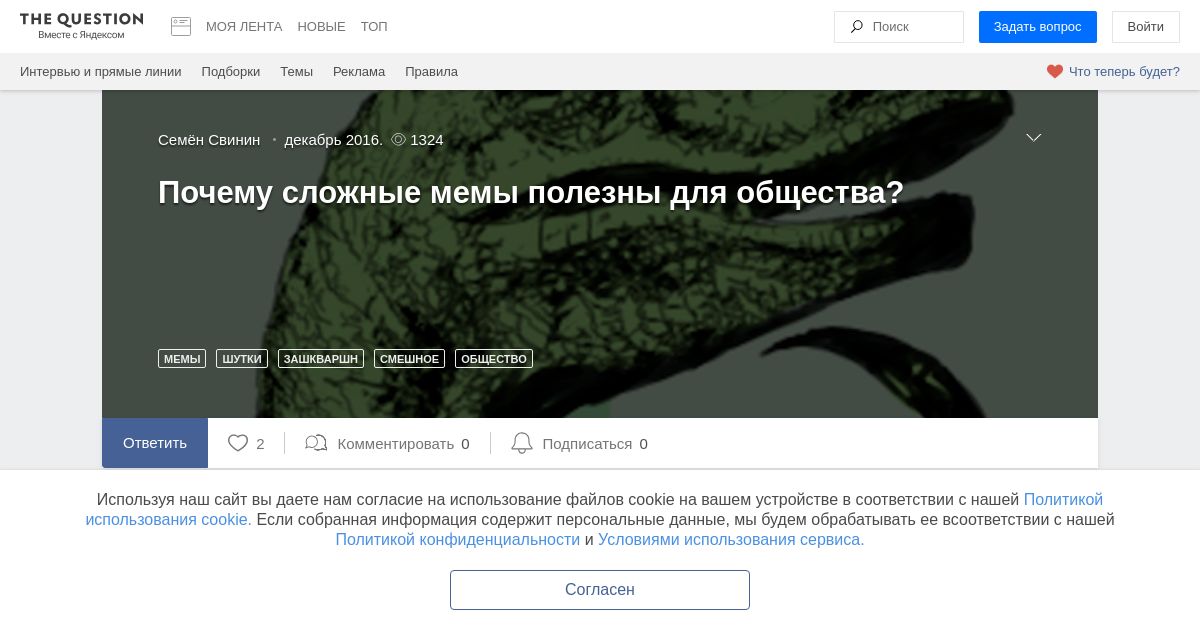Switch to Топ tab
Screen dimensions: 1200x630
coord(374,27)
